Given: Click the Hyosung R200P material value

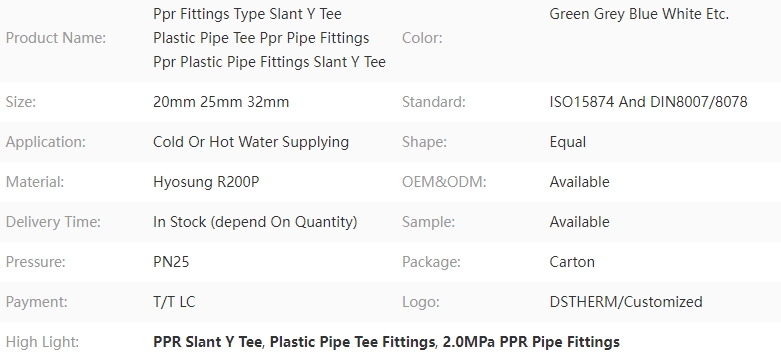Looking at the screenshot, I should 206,182.
